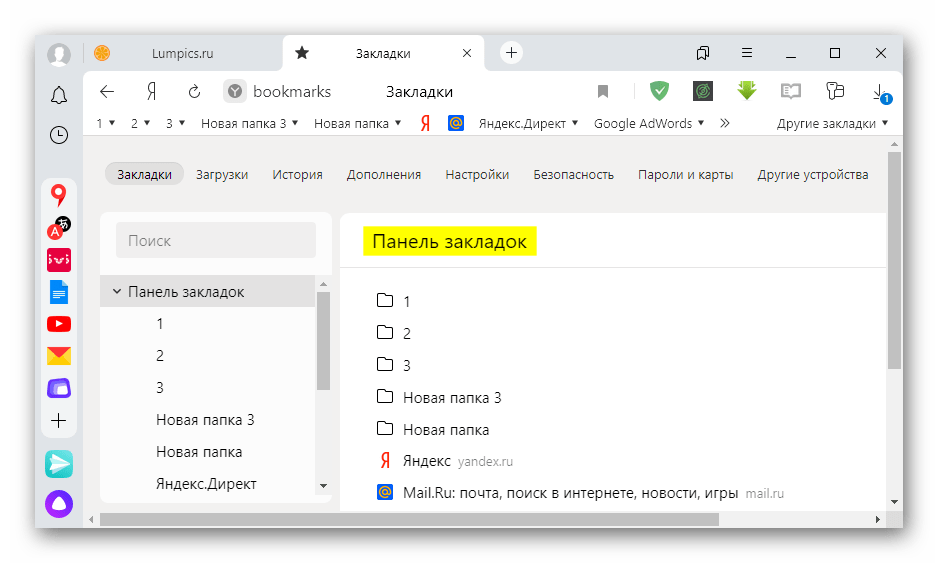This screenshot has height=563, width=938.
Task: Add a site with the sidebar plus
Action: tap(59, 421)
